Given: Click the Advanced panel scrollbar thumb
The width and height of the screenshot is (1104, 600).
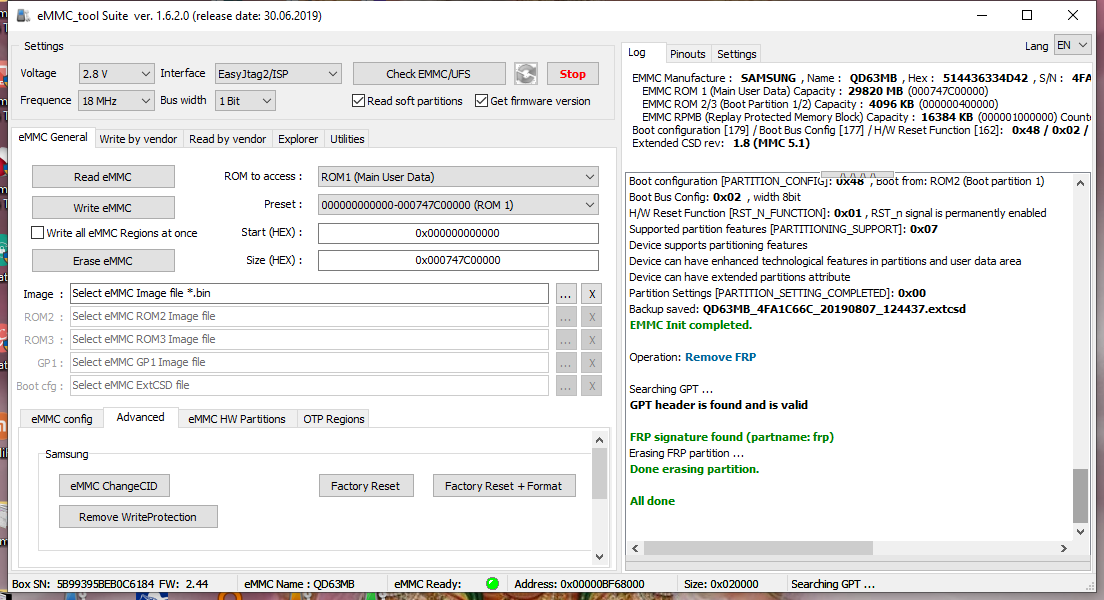Looking at the screenshot, I should click(599, 474).
